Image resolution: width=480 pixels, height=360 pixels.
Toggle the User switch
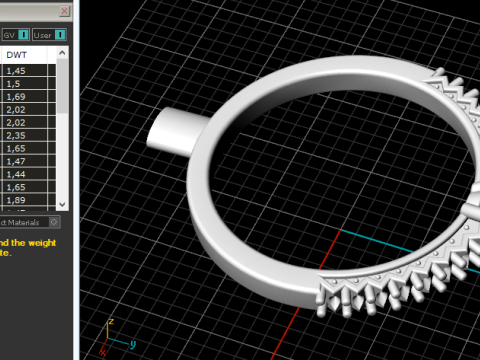pos(49,35)
